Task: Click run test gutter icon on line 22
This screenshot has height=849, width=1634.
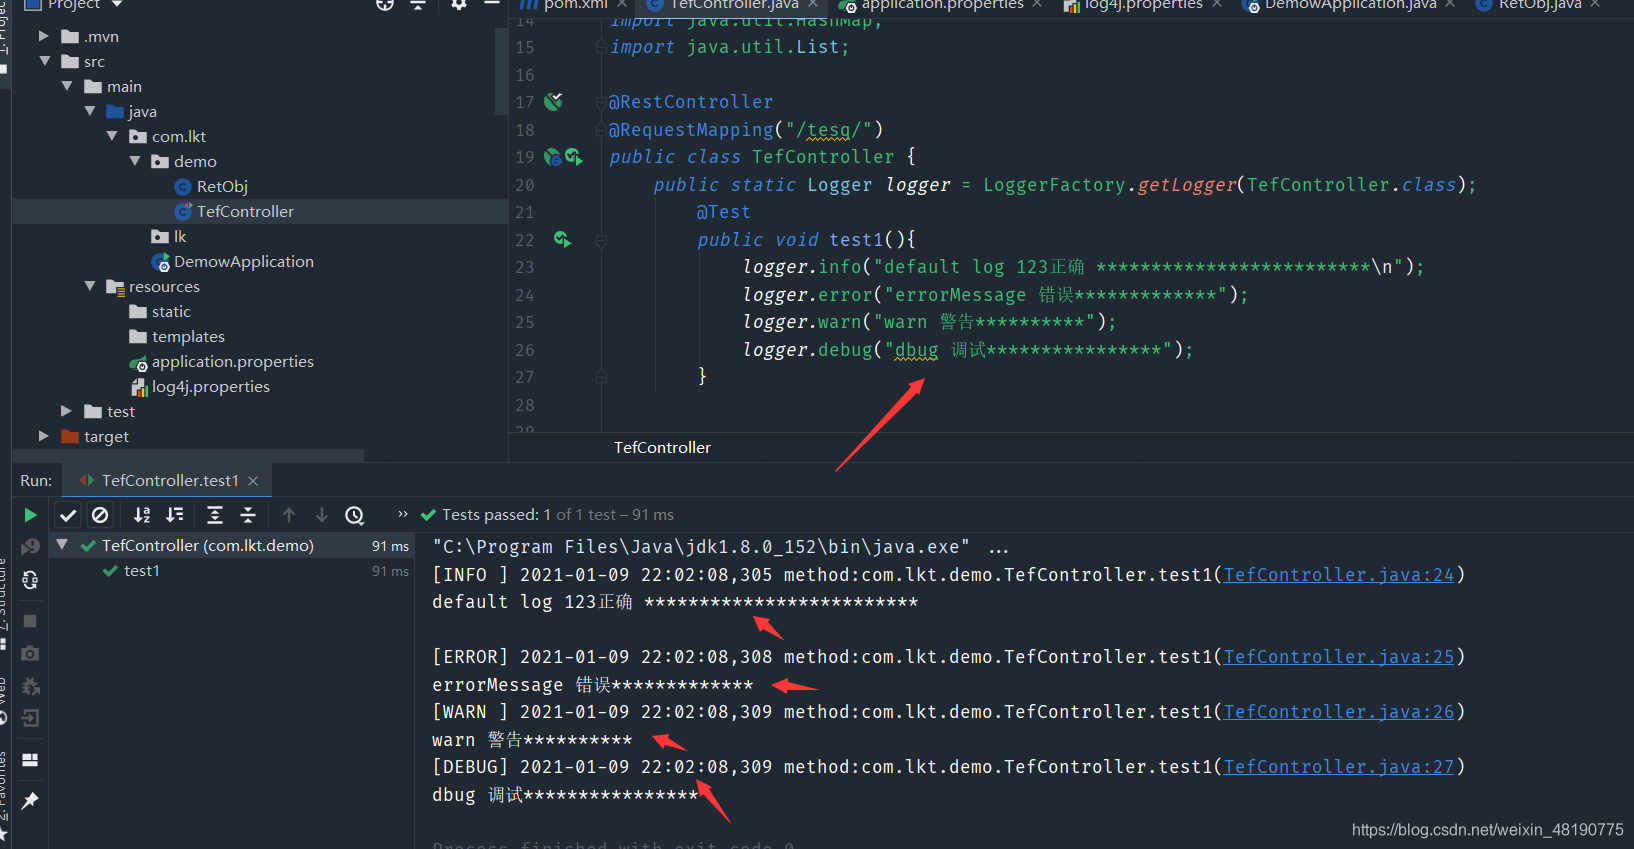Action: pyautogui.click(x=562, y=239)
